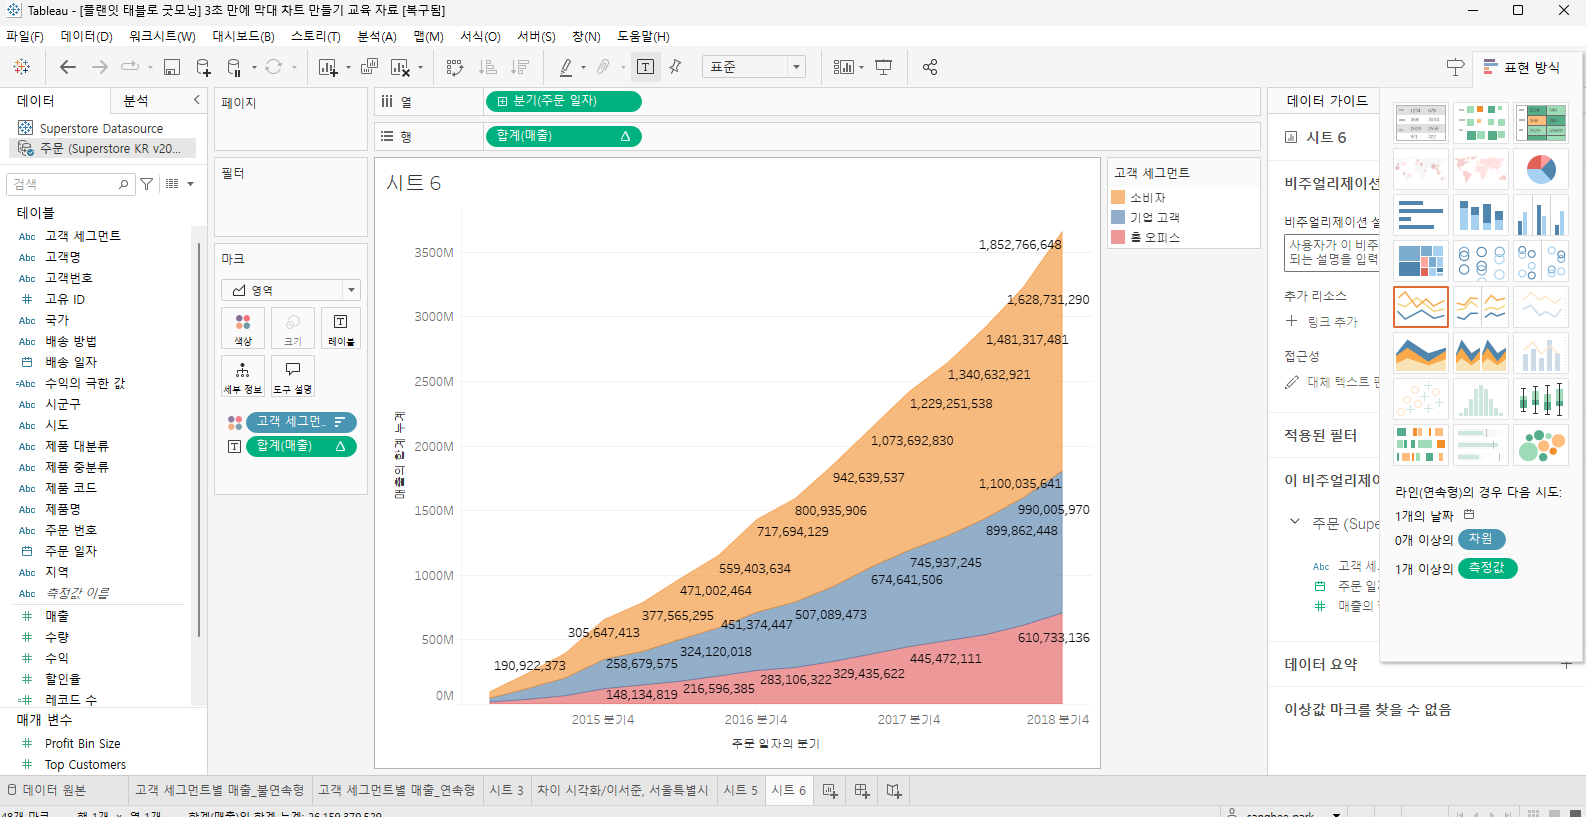Click the add new data source icon
The image size is (1586, 817).
[x=203, y=67]
